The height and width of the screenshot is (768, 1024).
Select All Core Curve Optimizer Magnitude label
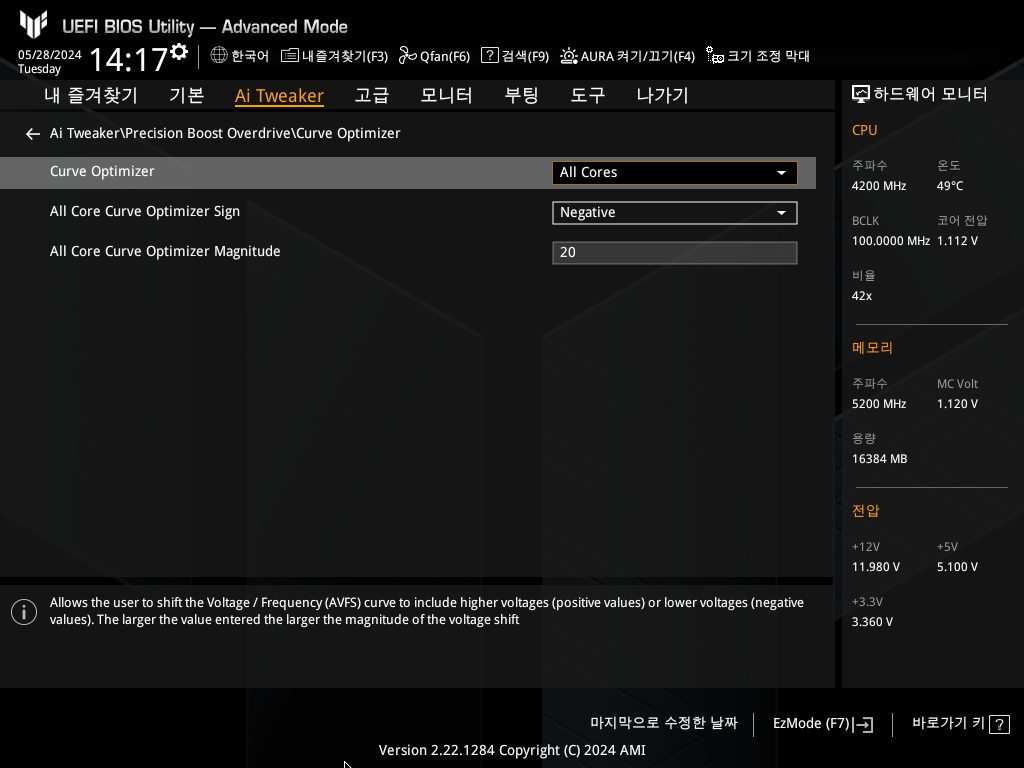[165, 251]
